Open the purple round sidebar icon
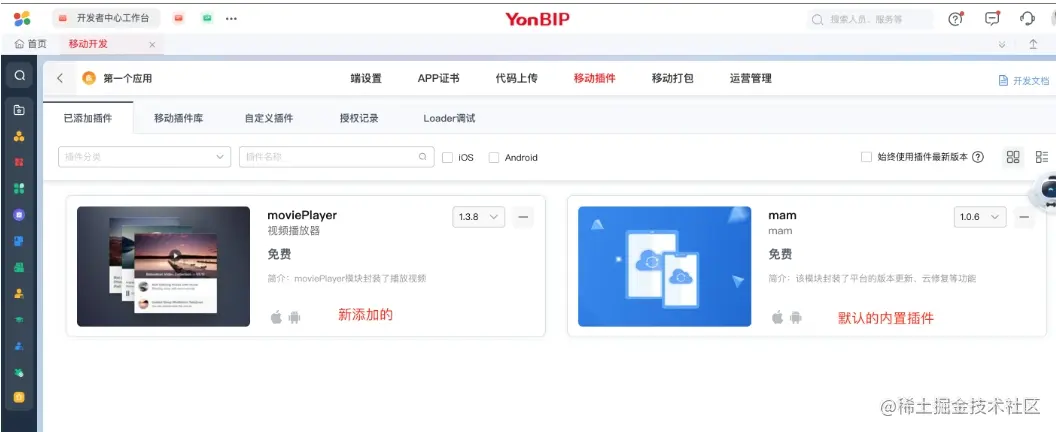 pos(20,215)
